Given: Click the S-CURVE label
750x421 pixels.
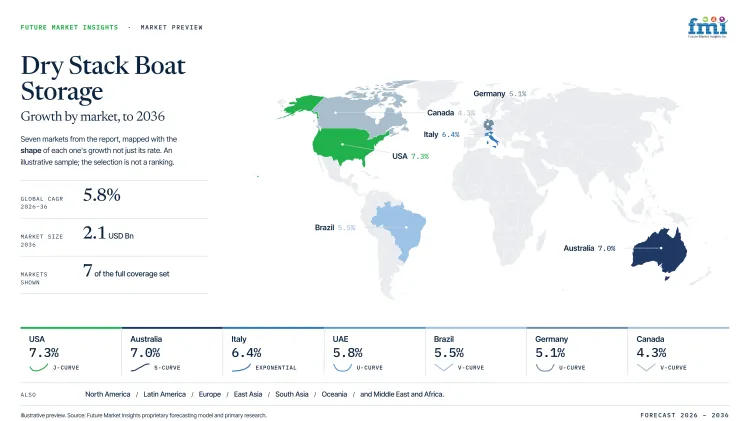Looking at the screenshot, I should (x=167, y=368).
